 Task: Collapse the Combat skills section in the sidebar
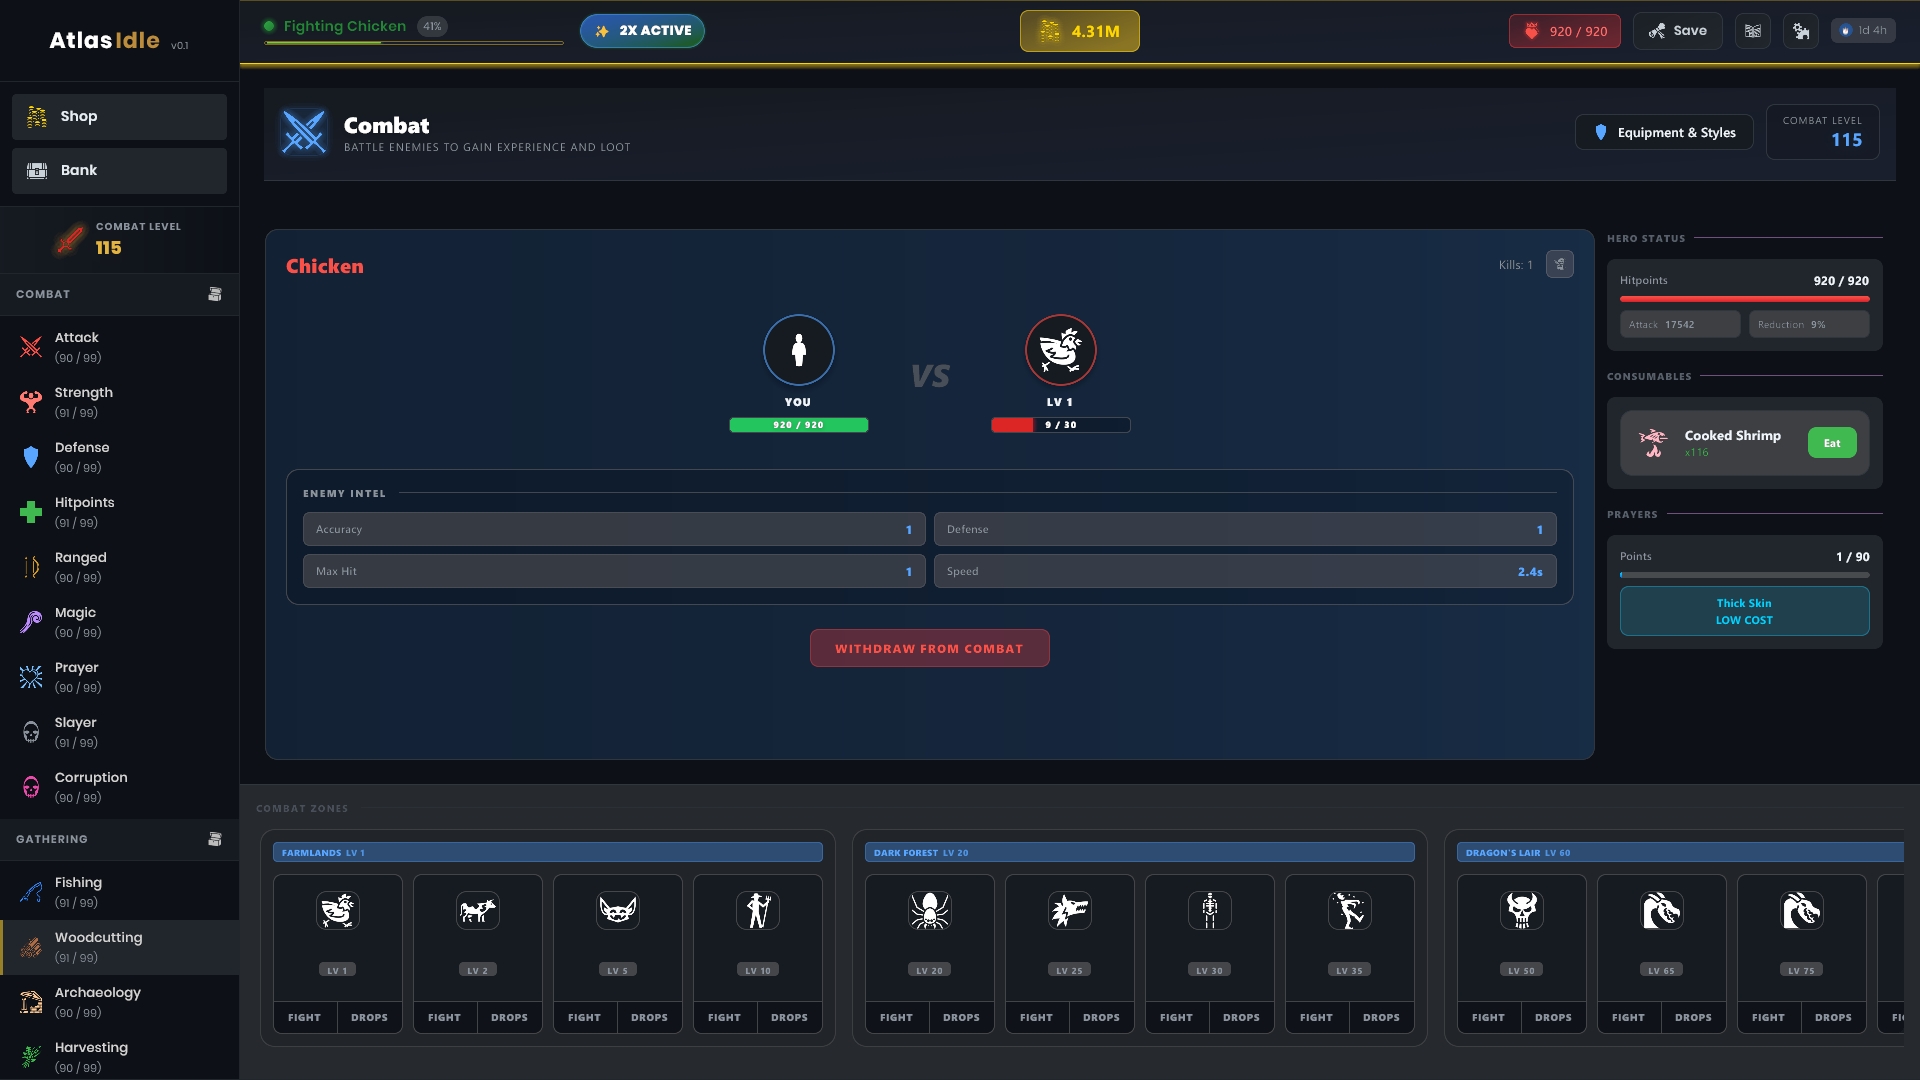214,294
